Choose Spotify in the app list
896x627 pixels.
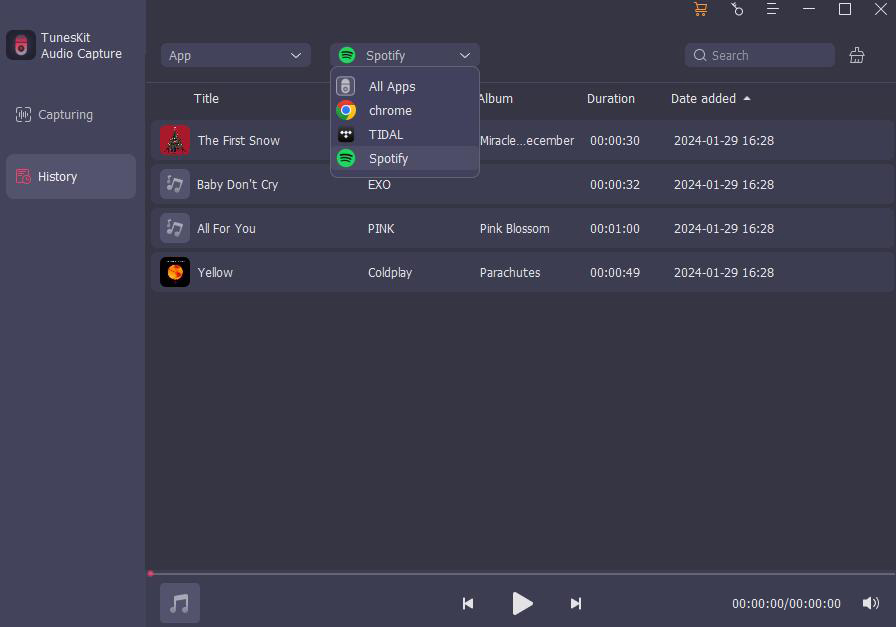pyautogui.click(x=405, y=158)
